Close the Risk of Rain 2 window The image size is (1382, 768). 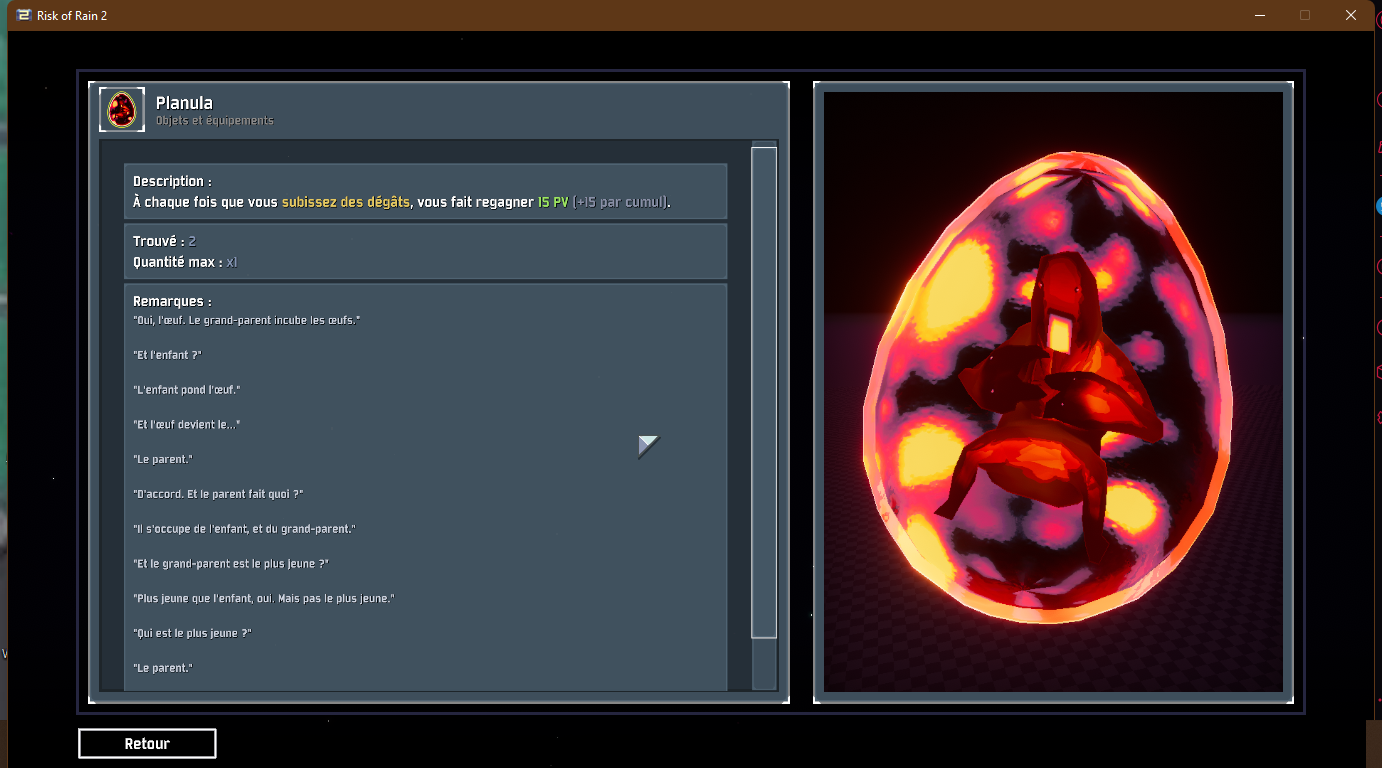point(1351,15)
